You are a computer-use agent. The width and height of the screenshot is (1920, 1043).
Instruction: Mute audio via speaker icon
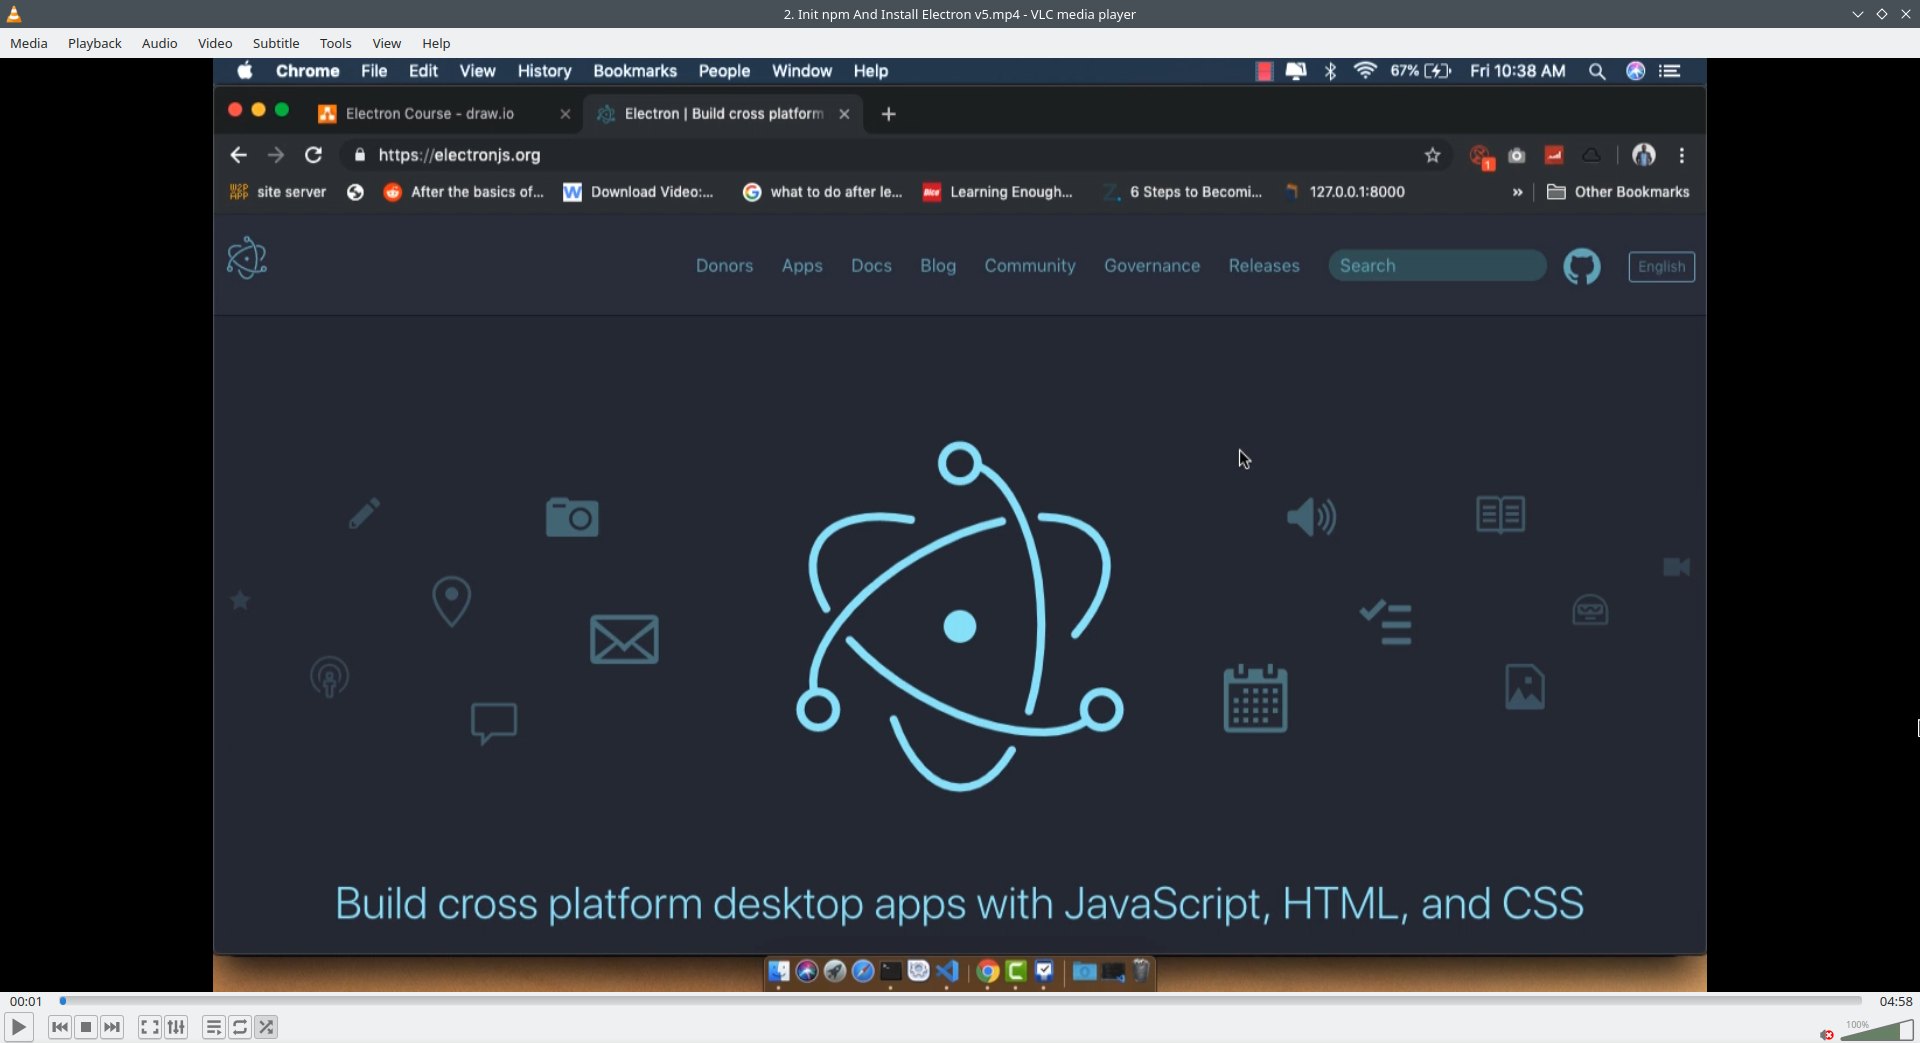(1827, 1034)
